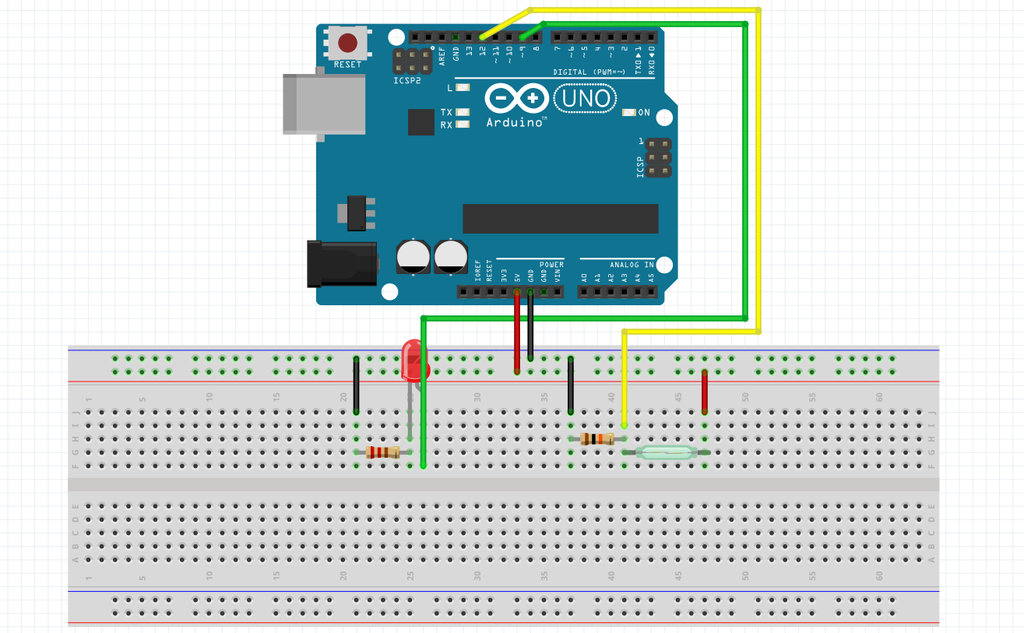Click the red wire from the 5V pin
The image size is (1024, 633).
[517, 332]
